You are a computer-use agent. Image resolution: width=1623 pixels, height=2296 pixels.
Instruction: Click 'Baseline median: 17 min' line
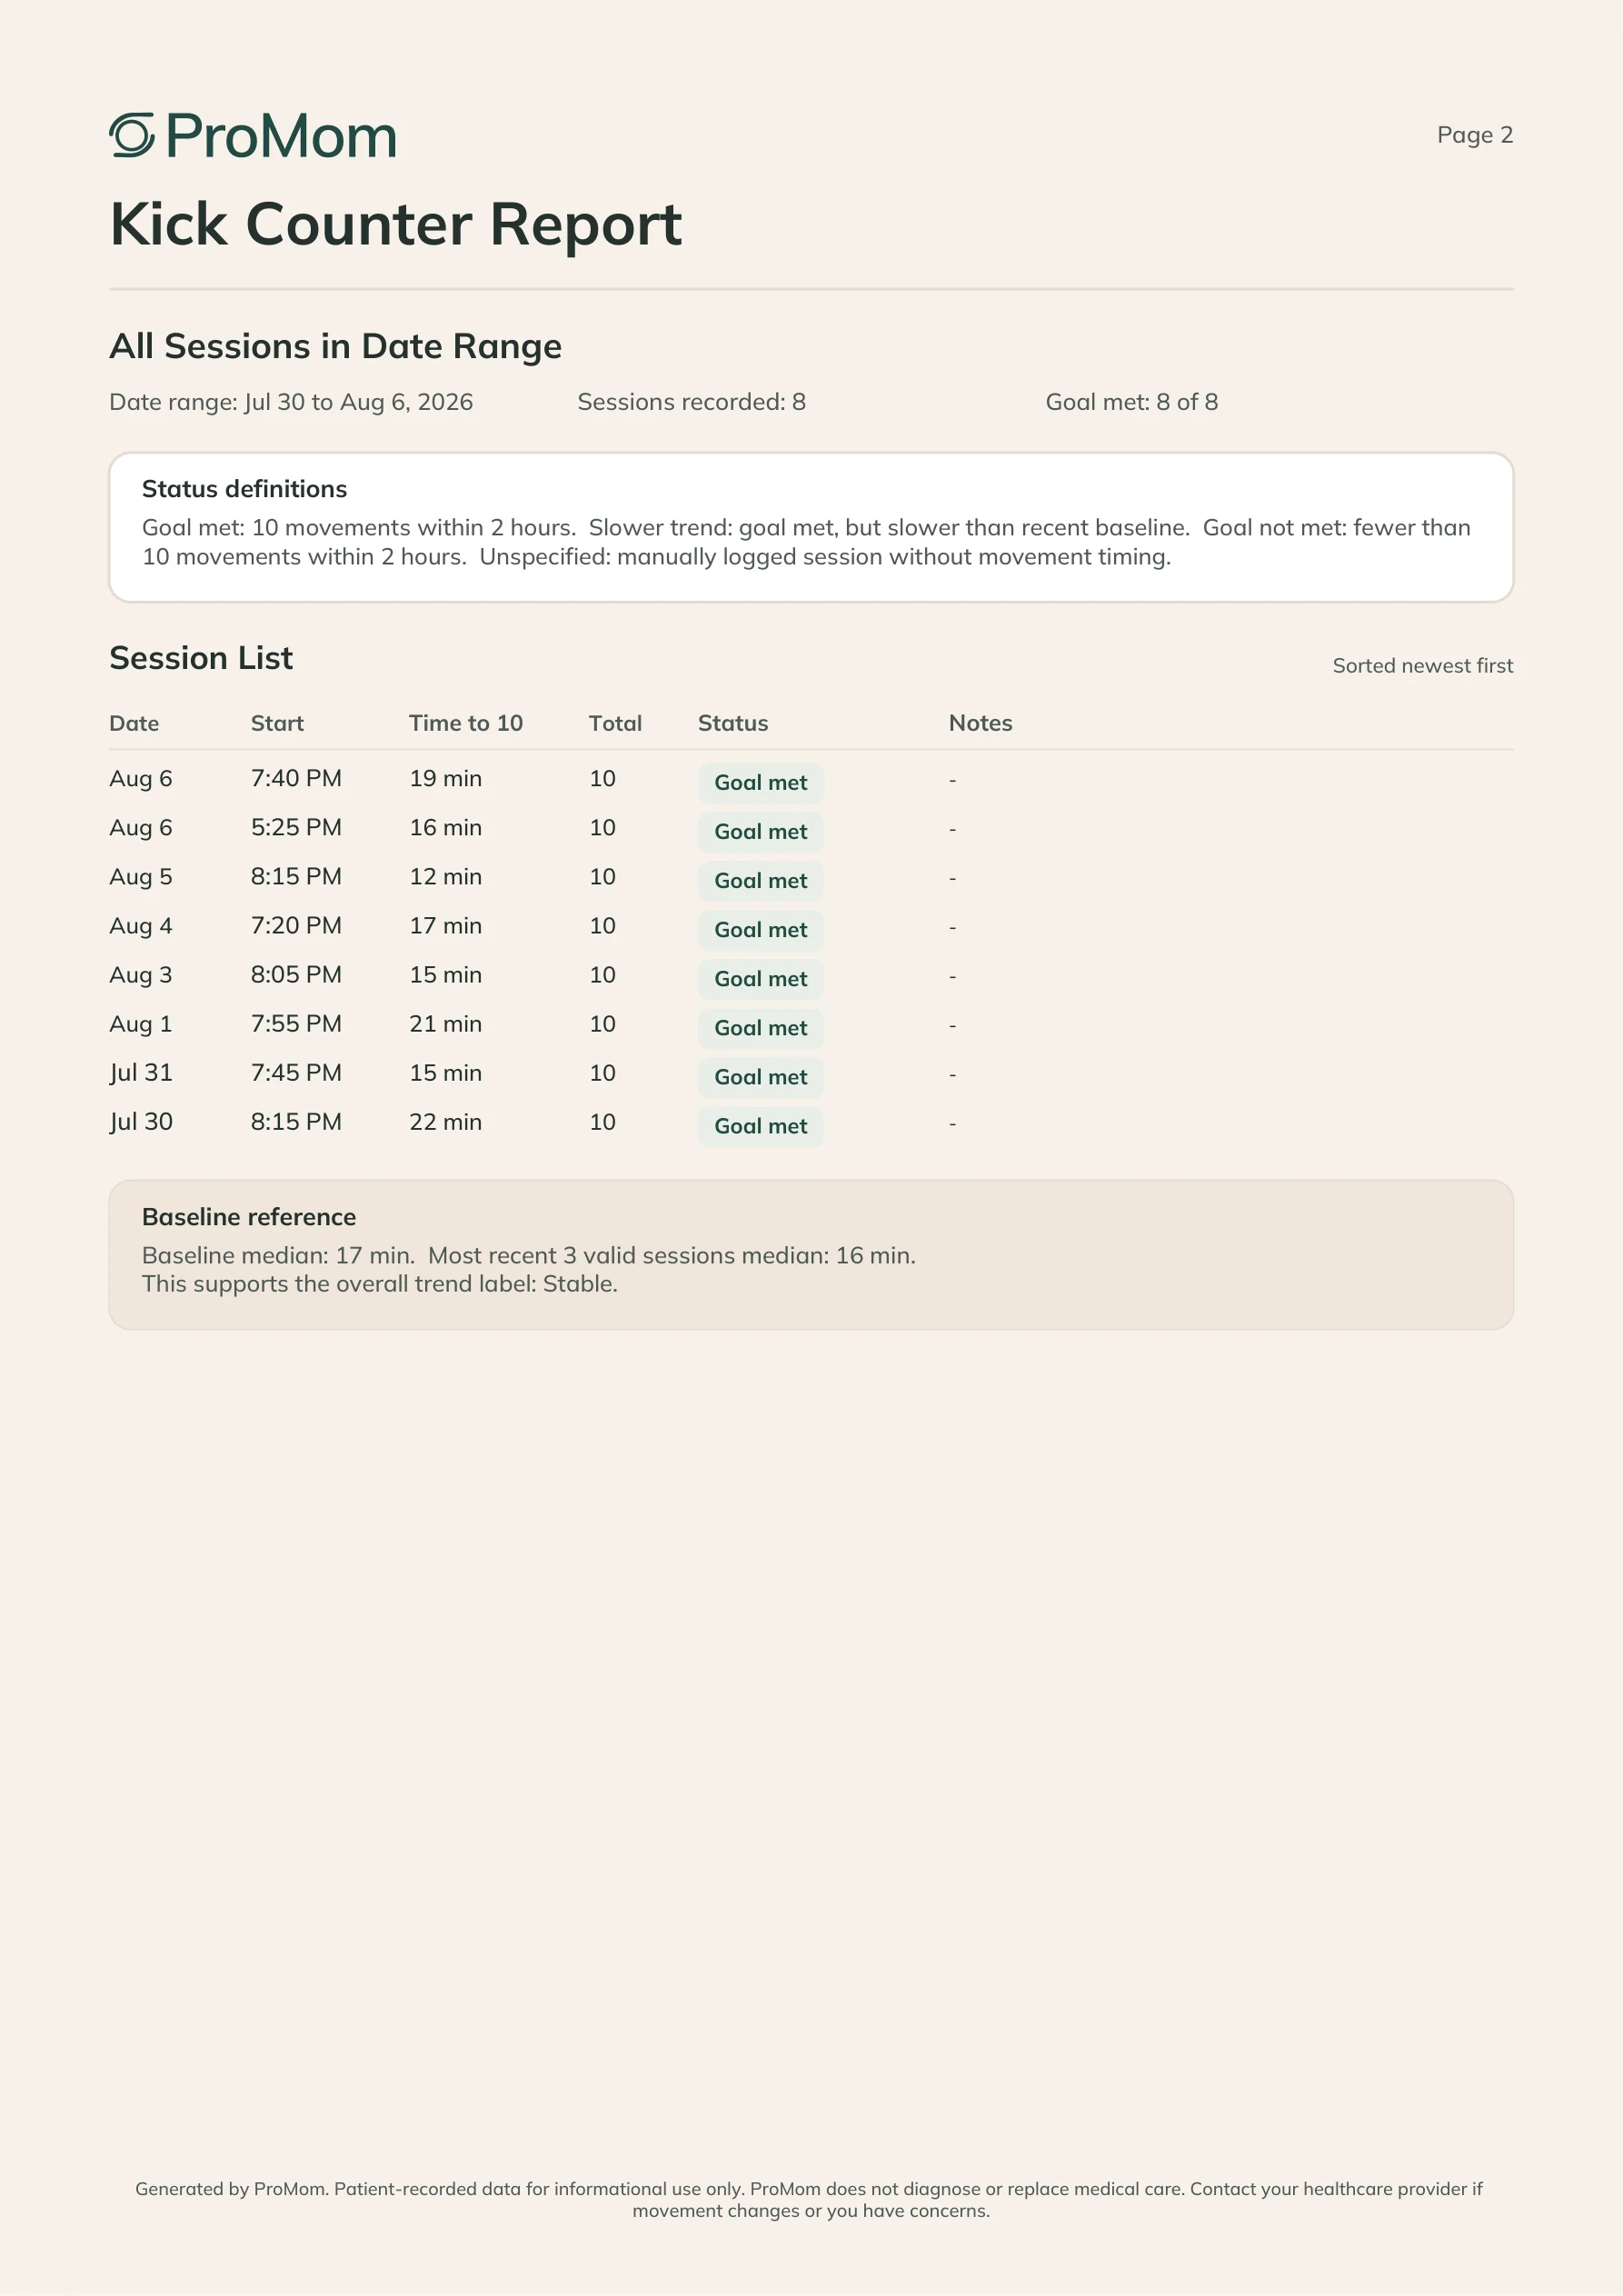click(528, 1255)
